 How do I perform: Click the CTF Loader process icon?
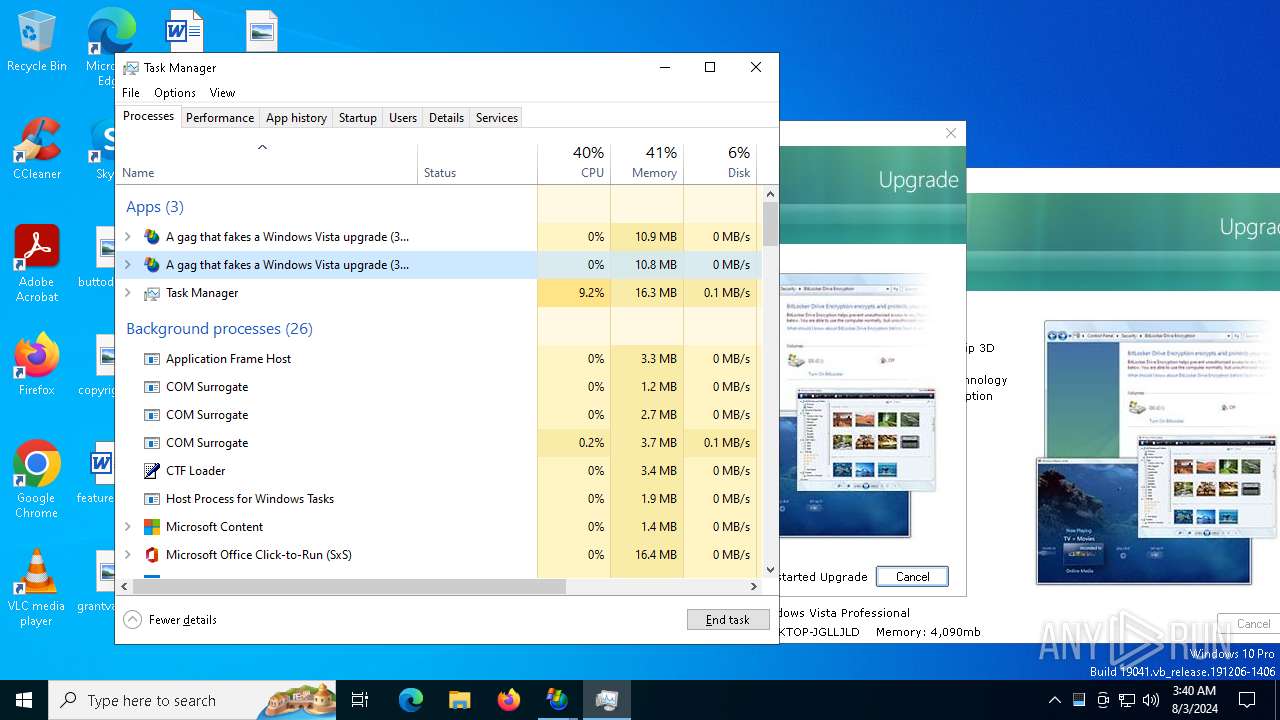coord(152,471)
